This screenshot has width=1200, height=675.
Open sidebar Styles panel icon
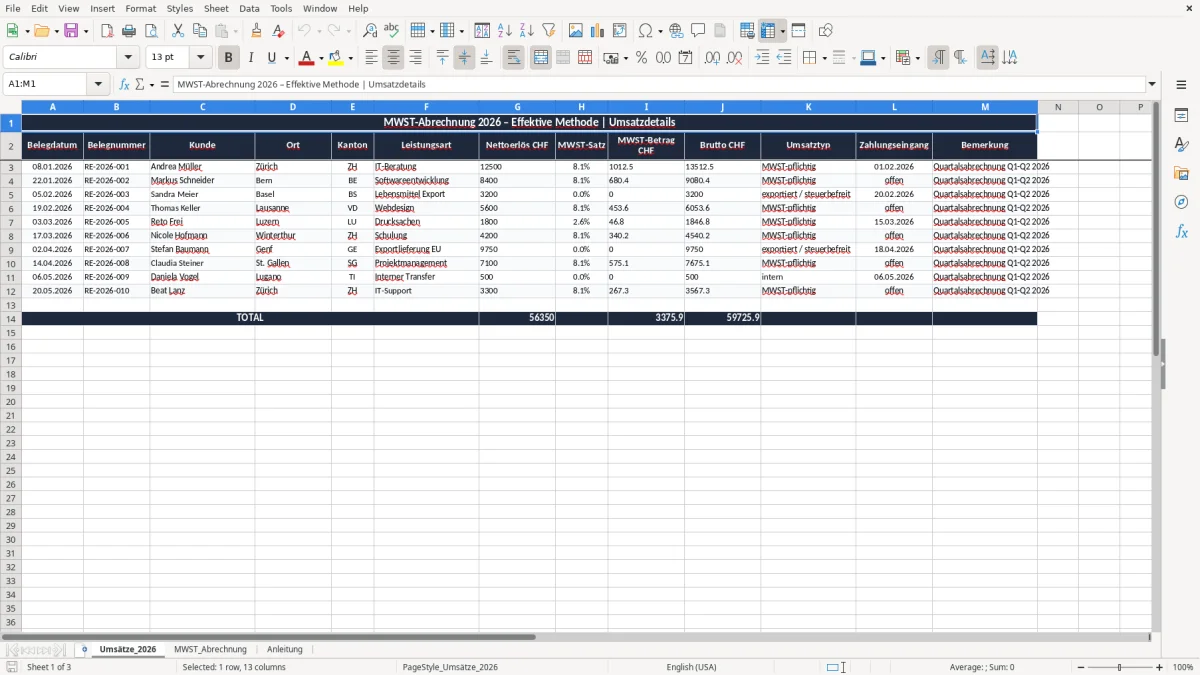point(1181,144)
